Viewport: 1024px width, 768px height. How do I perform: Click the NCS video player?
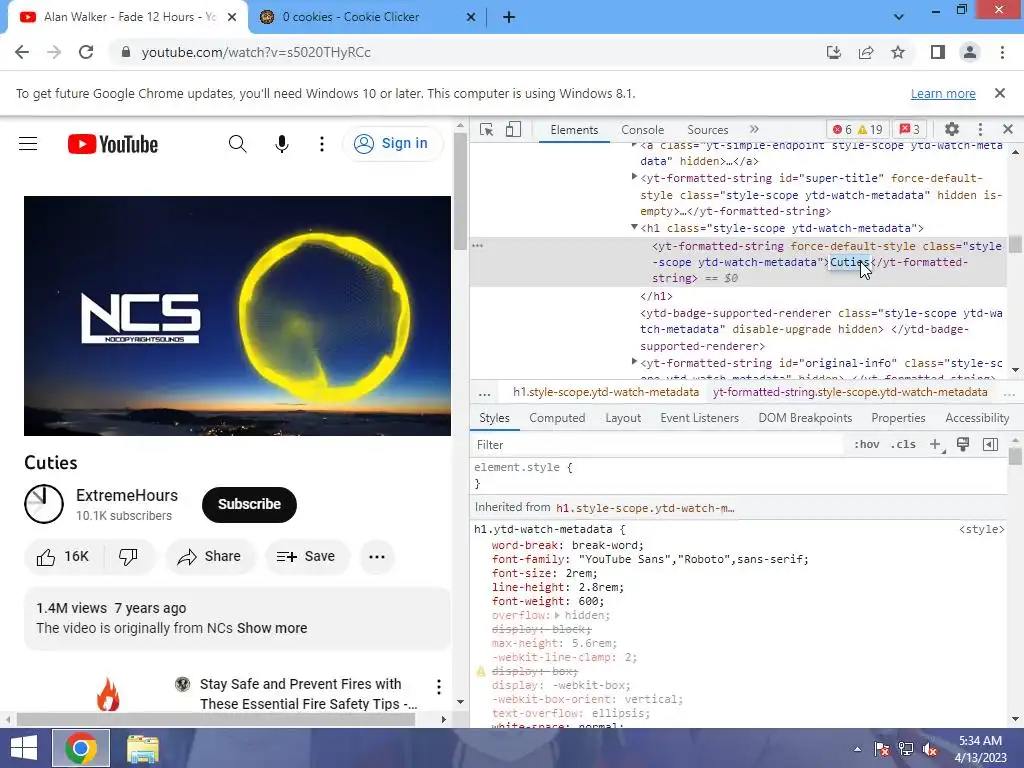point(237,315)
